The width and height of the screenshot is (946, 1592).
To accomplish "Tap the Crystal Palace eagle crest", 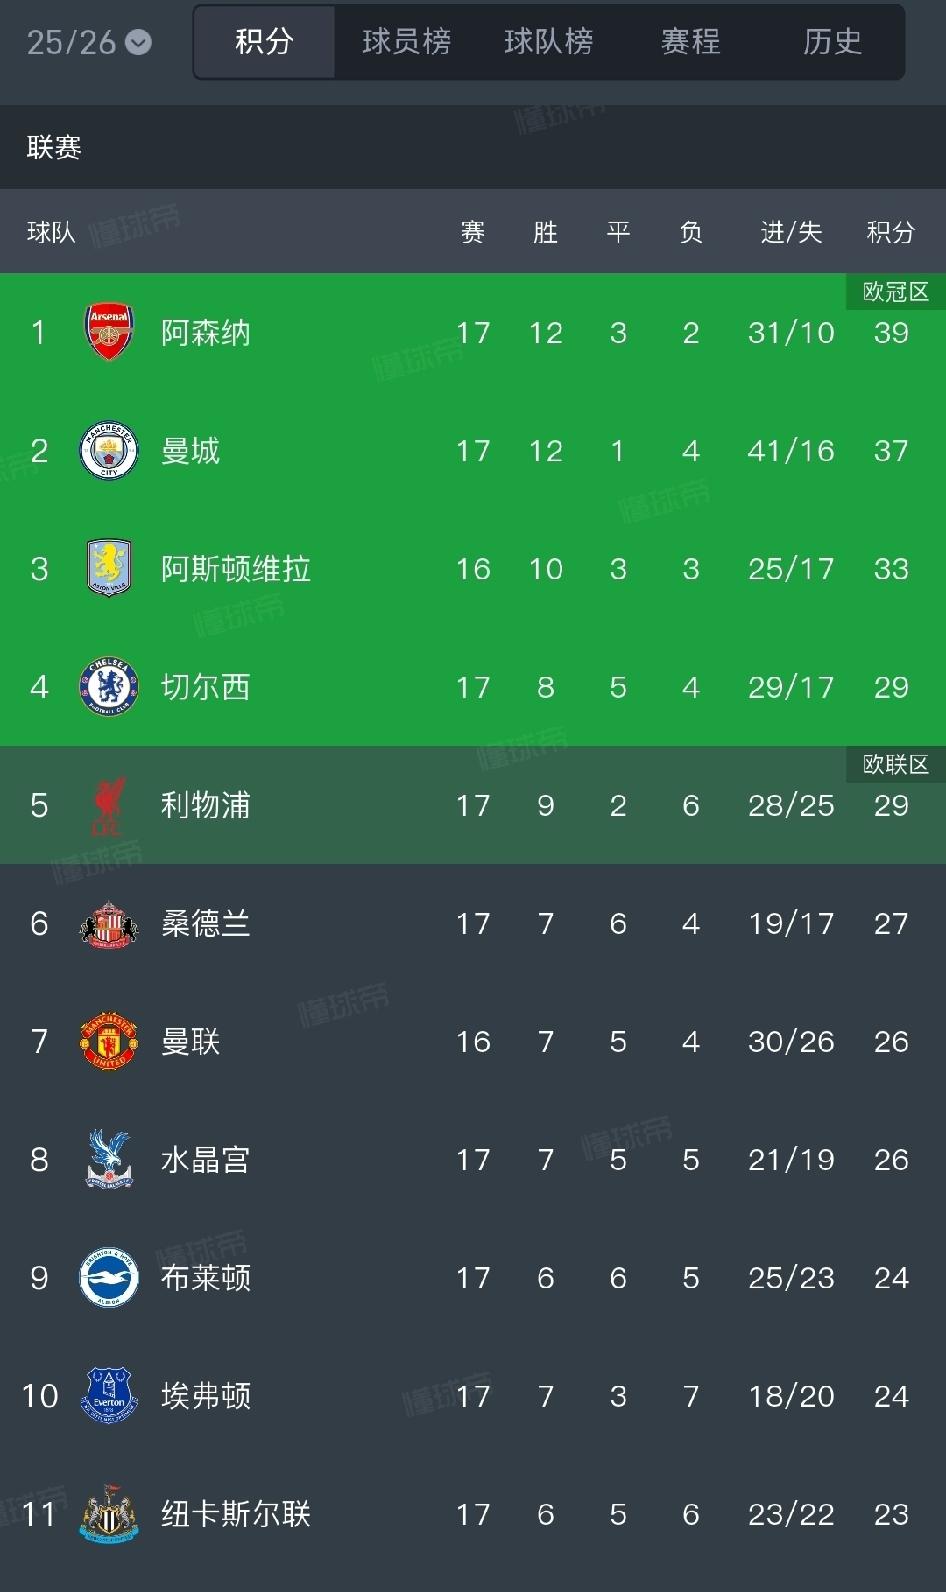I will [x=109, y=1159].
